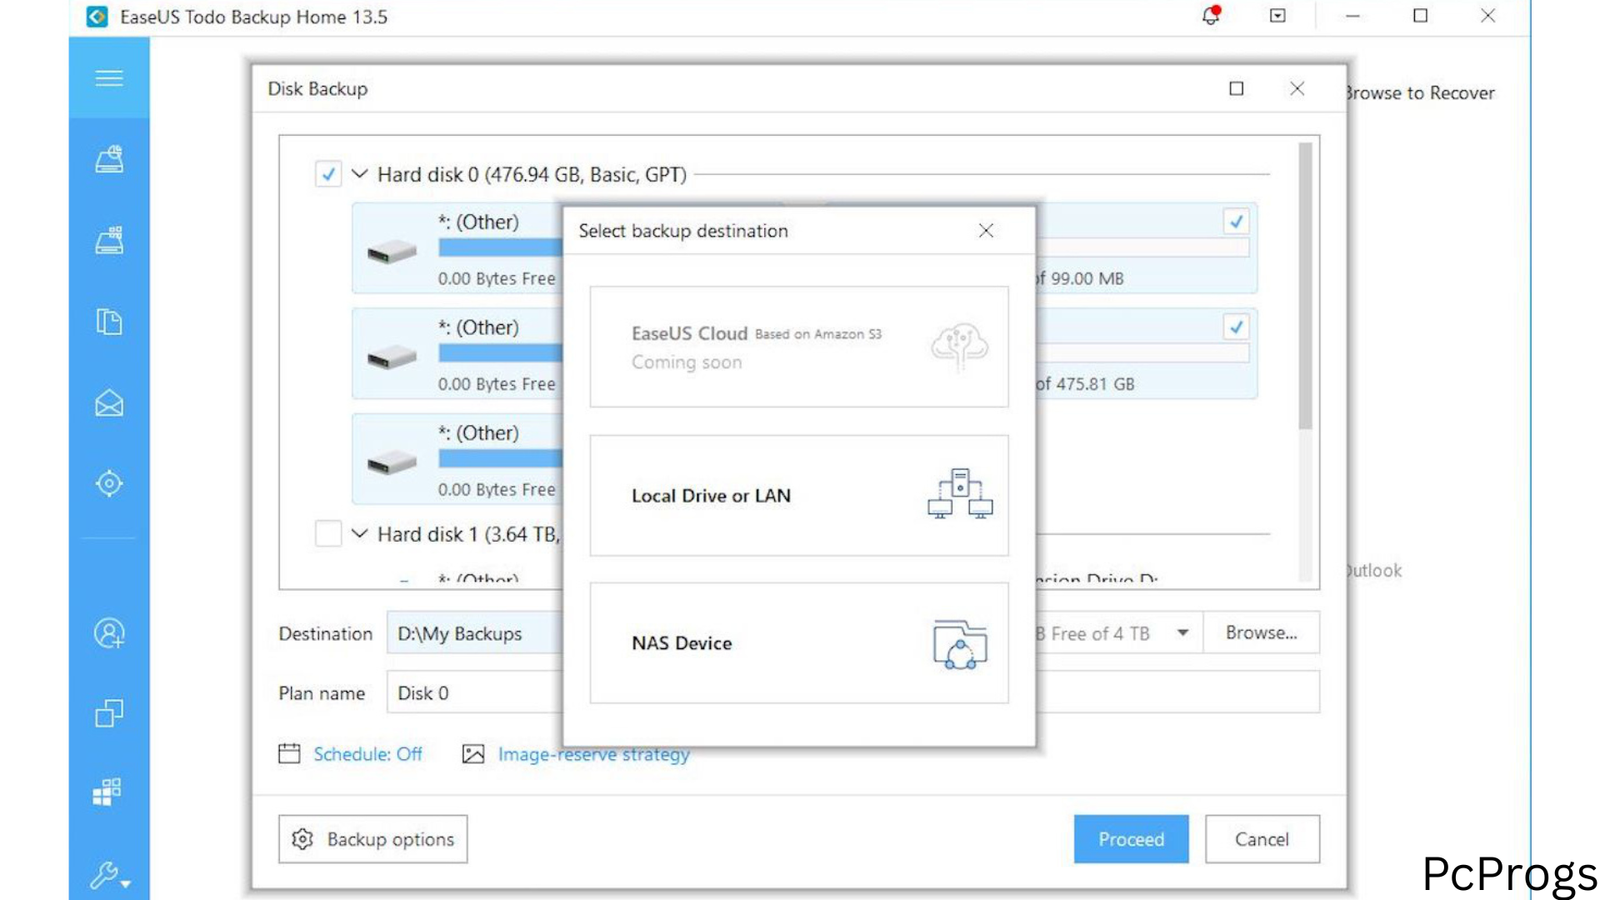Click the first partition's usage bar

pyautogui.click(x=500, y=248)
